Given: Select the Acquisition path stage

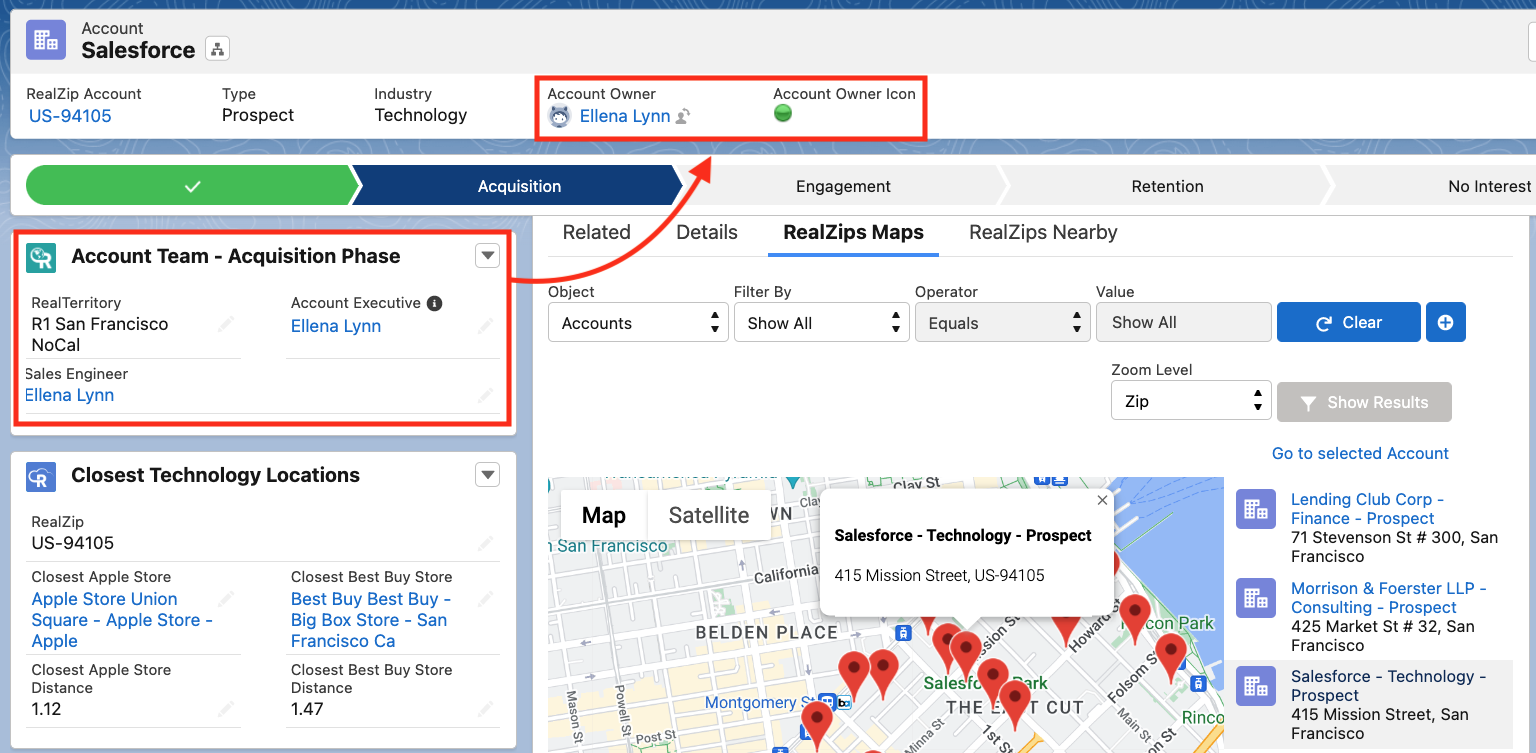Looking at the screenshot, I should click(519, 186).
